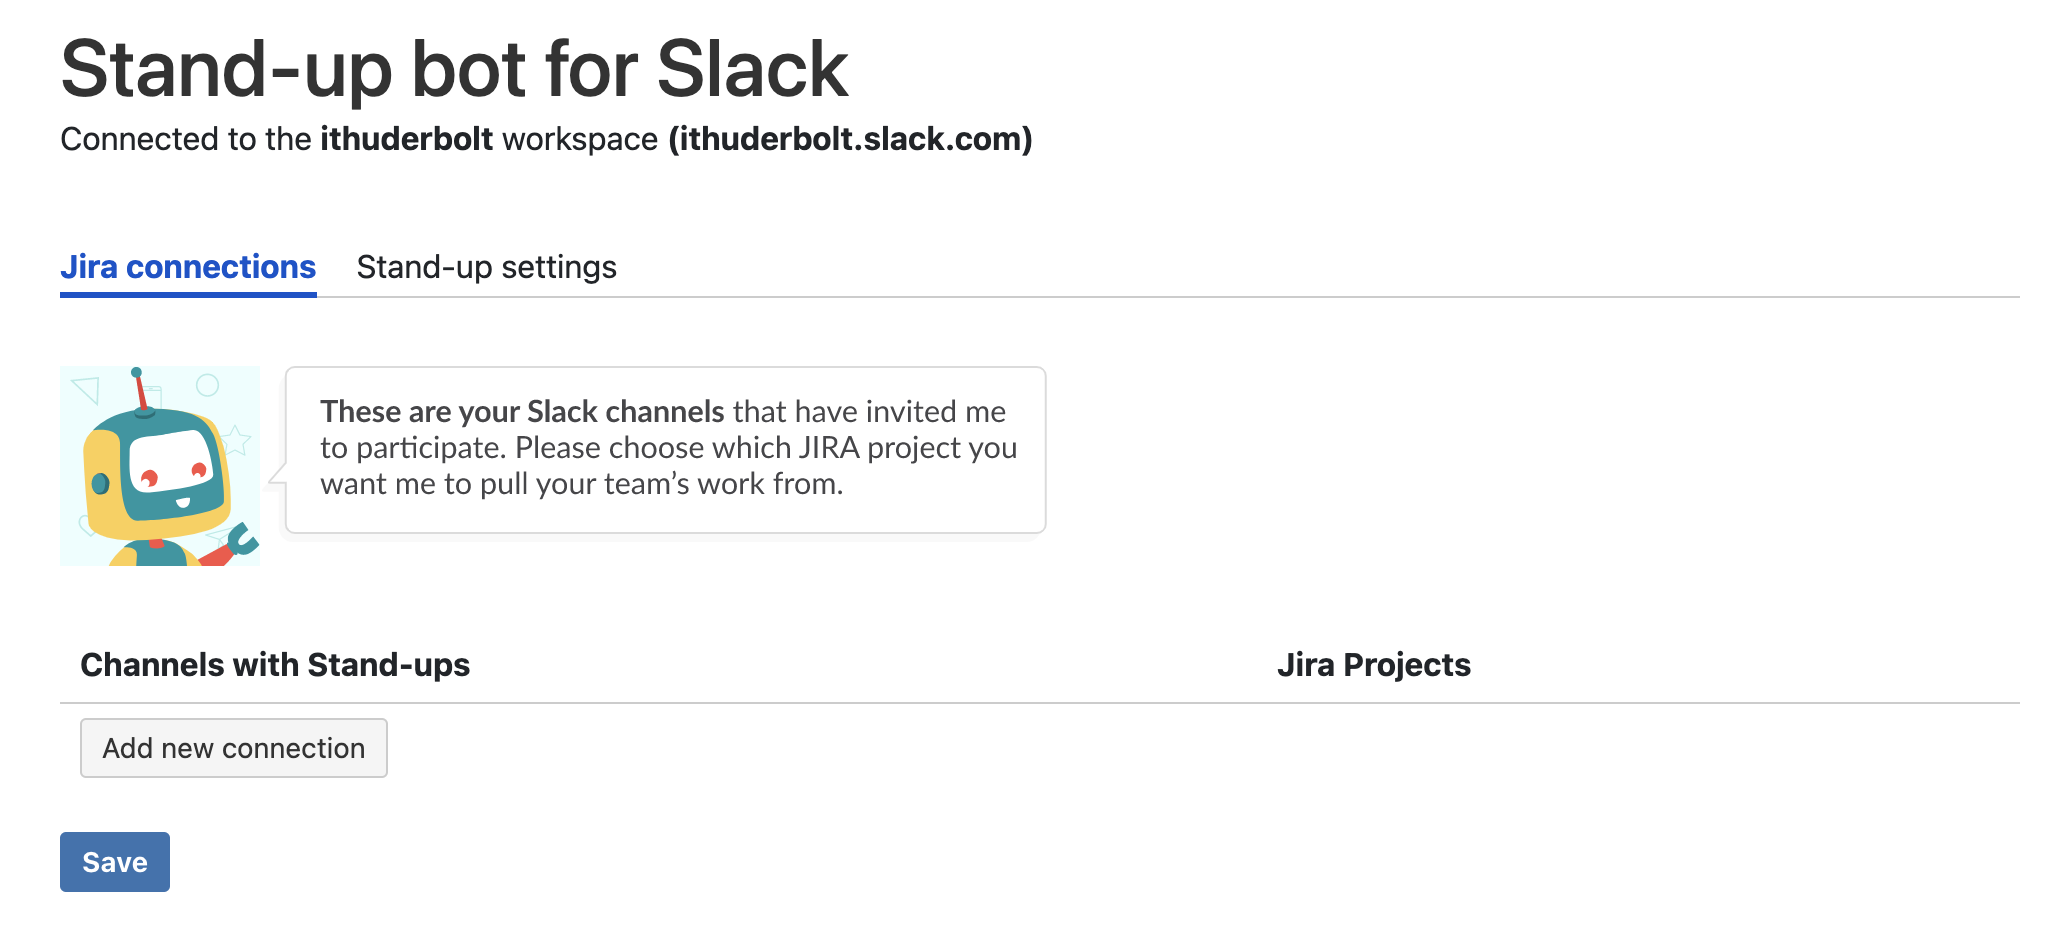Image resolution: width=2052 pixels, height=940 pixels.
Task: Click the robot's yellow ear knob
Action: 100,483
